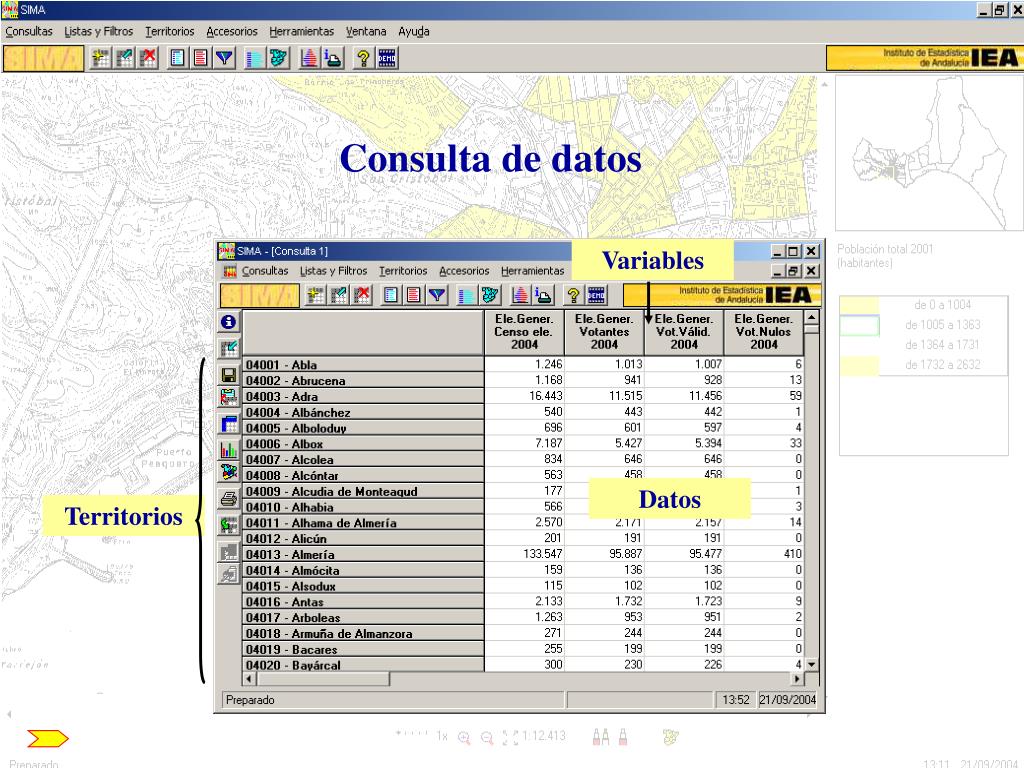Click Ele.Gener. Censo ele. 2004 column header
The height and width of the screenshot is (768, 1024).
[524, 332]
